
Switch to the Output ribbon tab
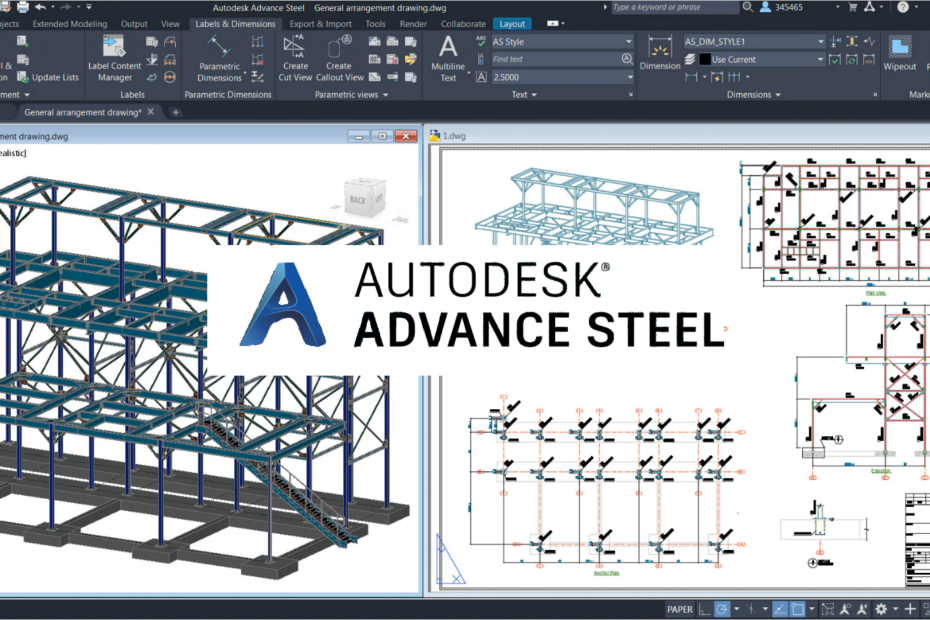pos(134,24)
